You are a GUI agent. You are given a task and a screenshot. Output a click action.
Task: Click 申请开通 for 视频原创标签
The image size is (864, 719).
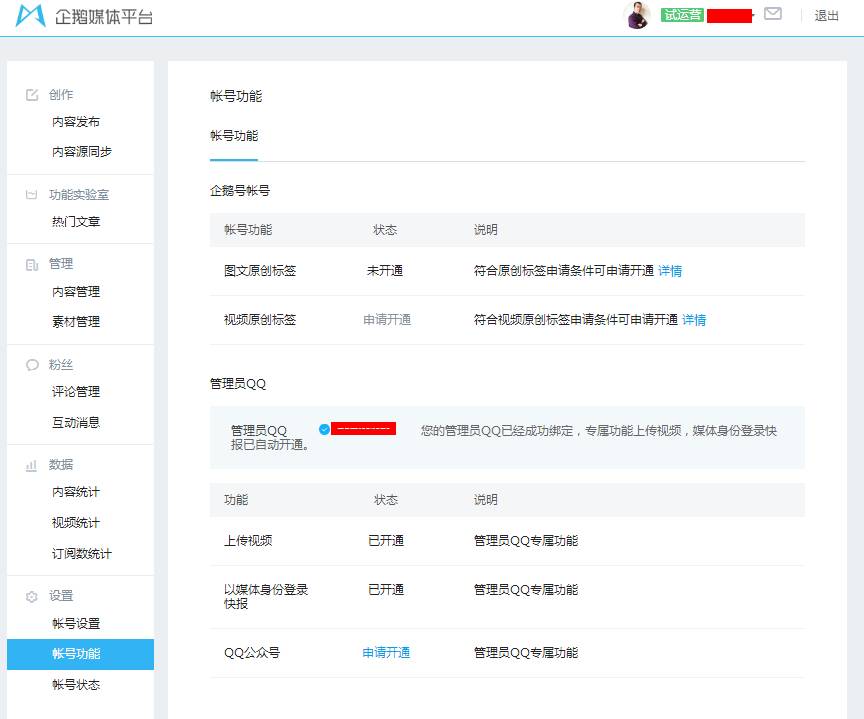(387, 321)
